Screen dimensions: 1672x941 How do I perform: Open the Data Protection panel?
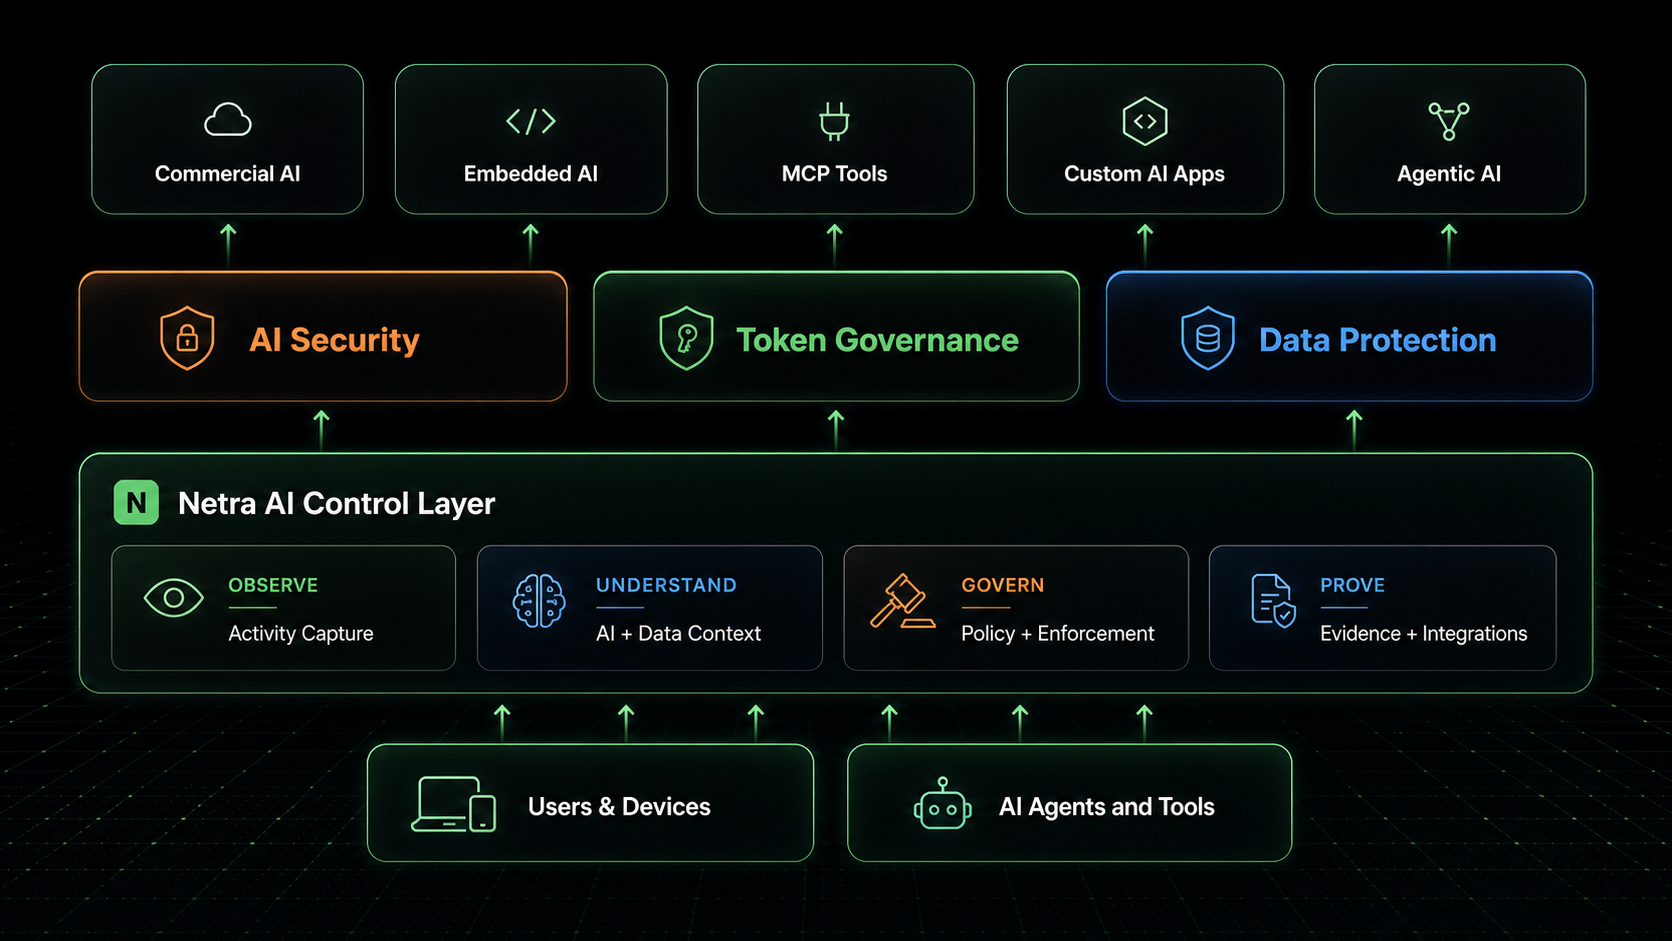point(1350,337)
